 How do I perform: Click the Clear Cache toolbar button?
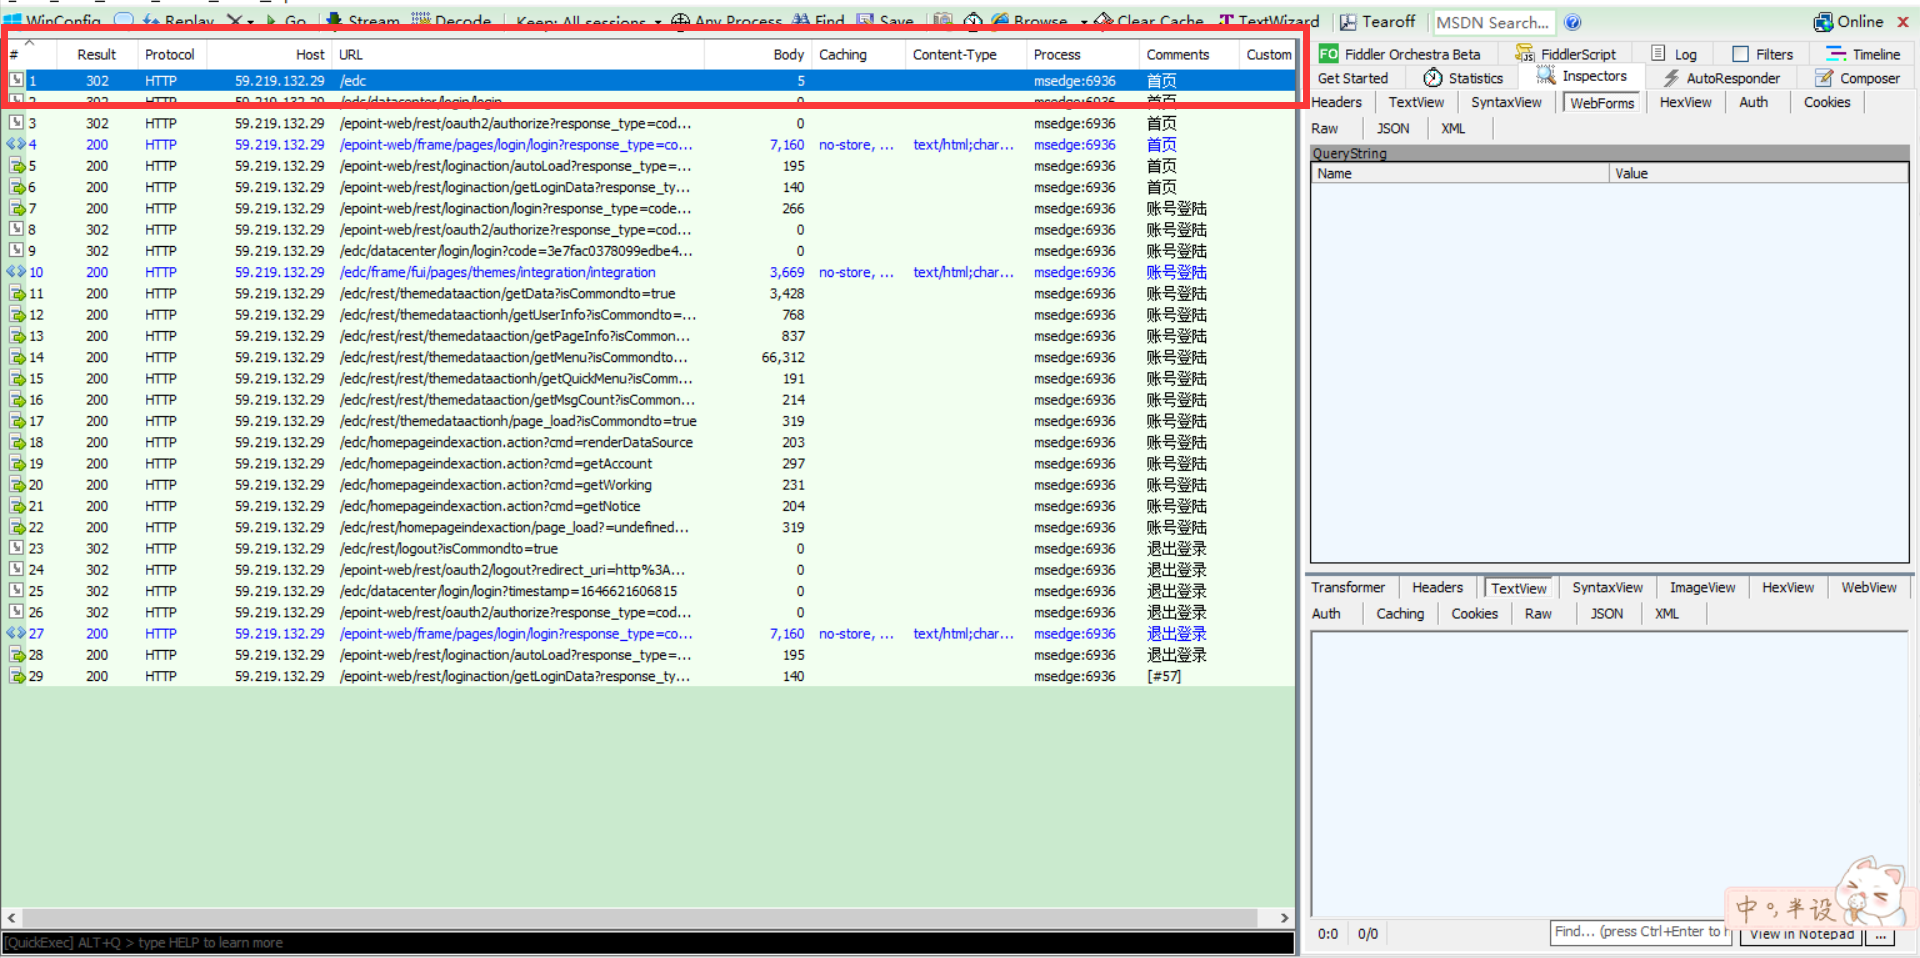coord(1149,21)
